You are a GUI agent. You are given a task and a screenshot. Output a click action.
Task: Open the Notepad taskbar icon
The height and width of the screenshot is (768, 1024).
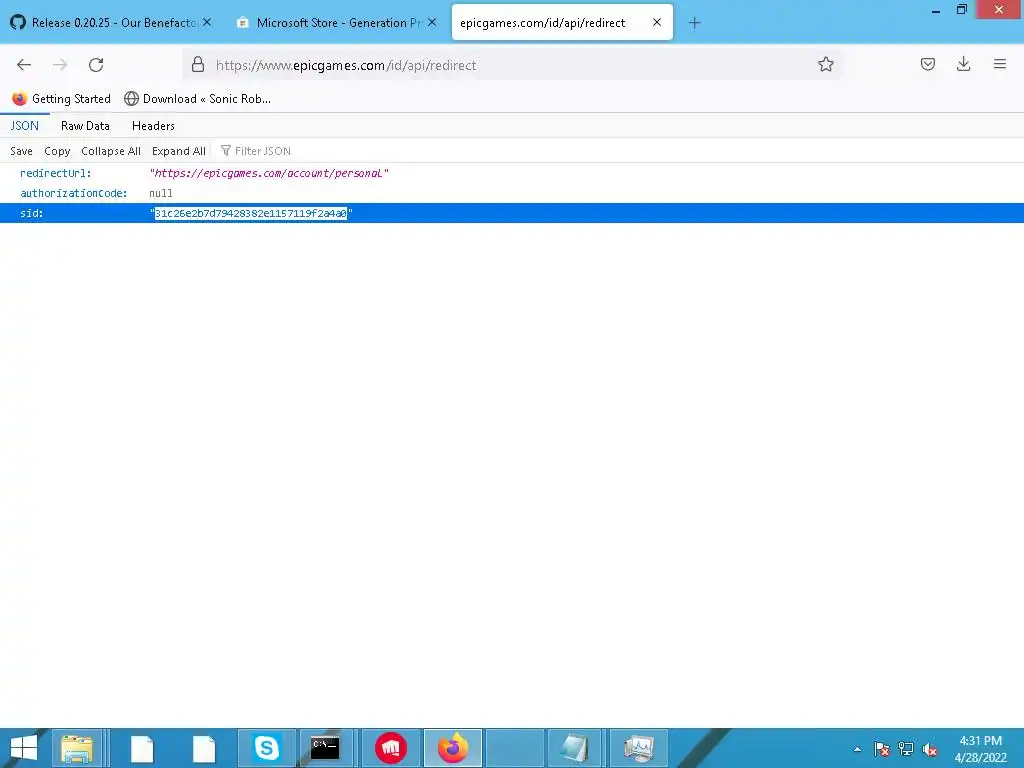click(x=573, y=748)
